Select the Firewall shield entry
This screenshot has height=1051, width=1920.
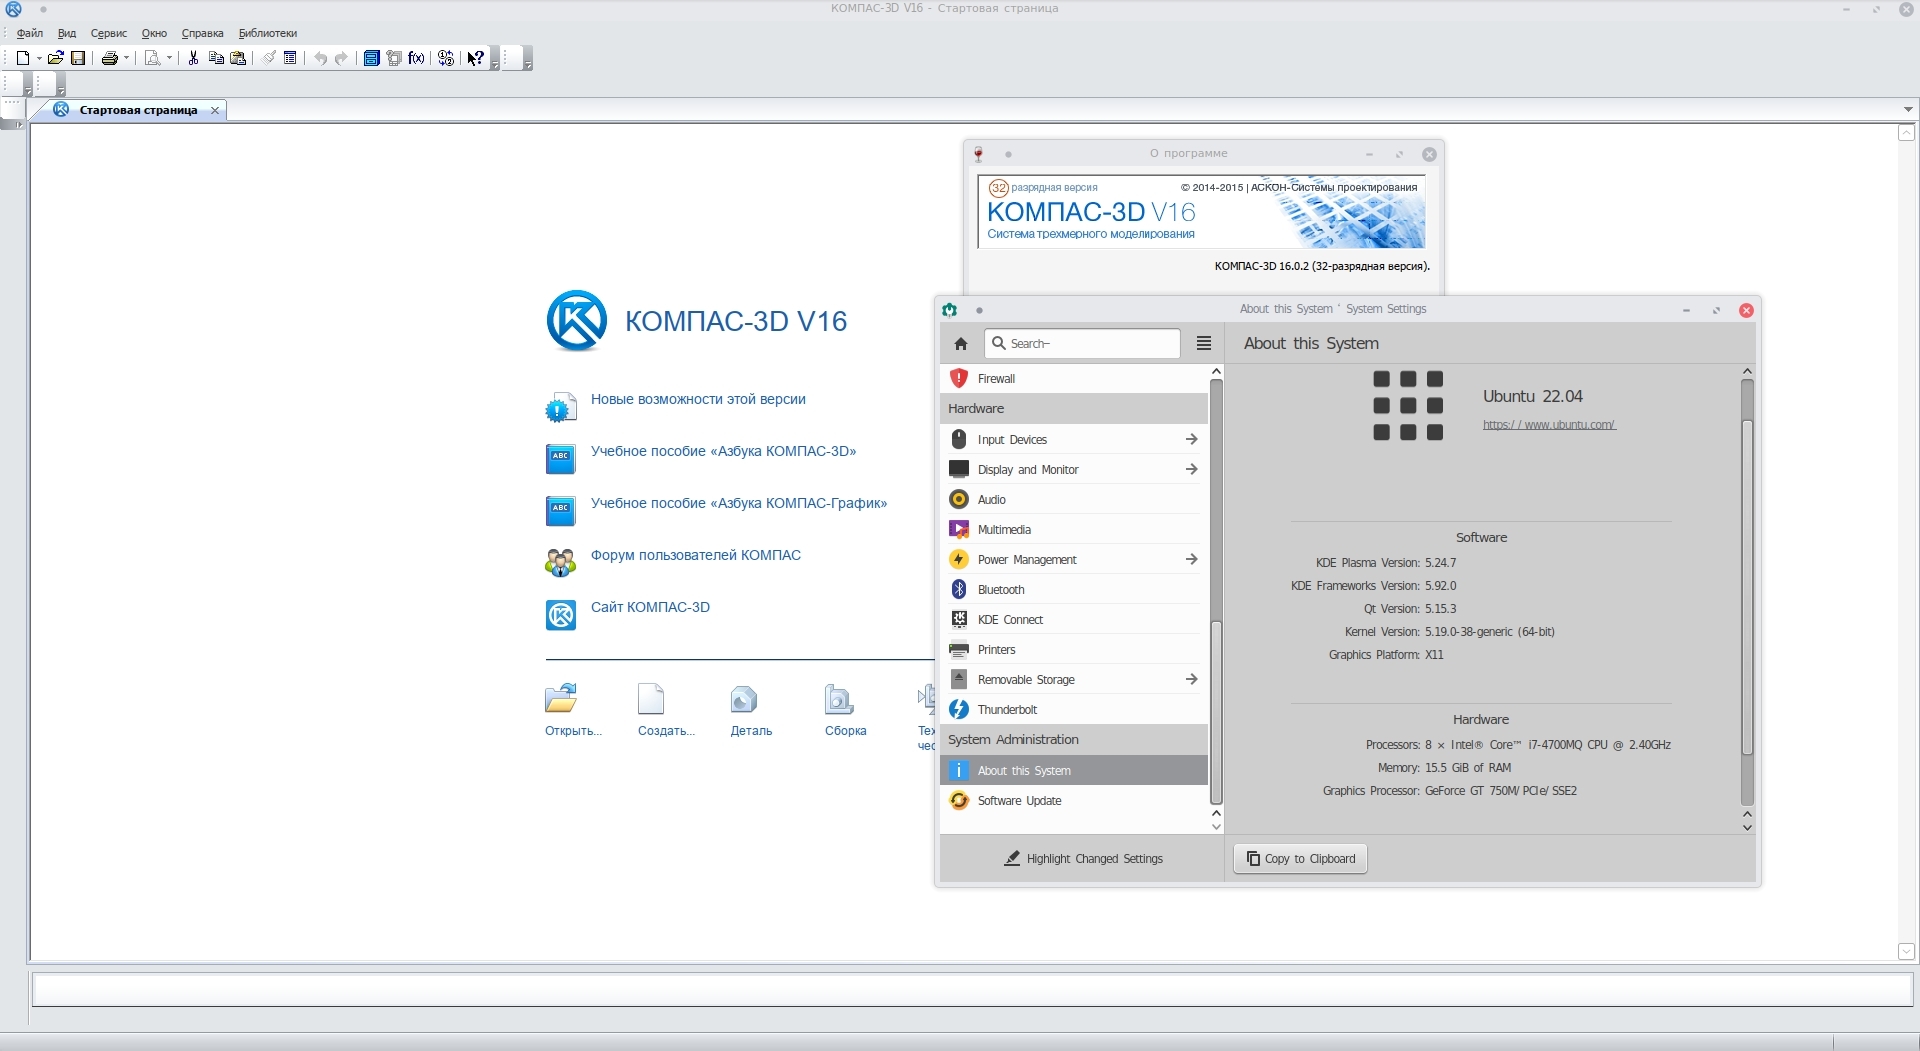pyautogui.click(x=1074, y=378)
